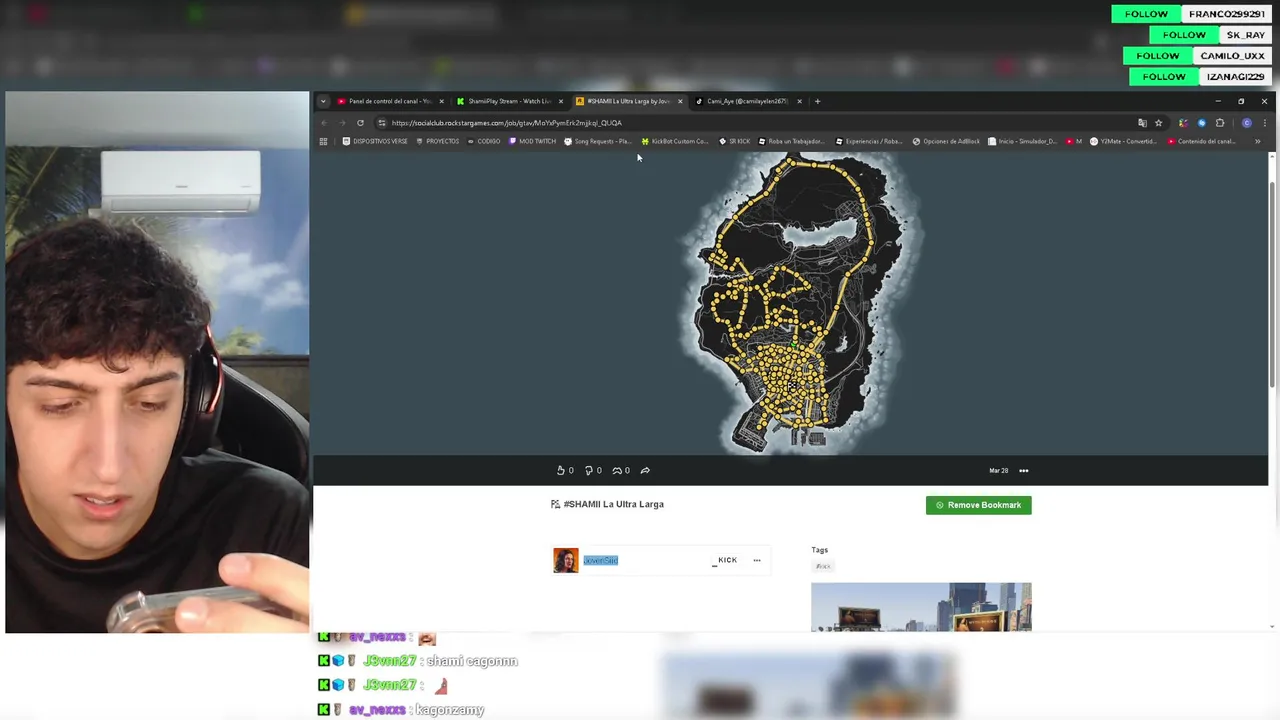Open Opciones de AdBlock bookmark

[946, 142]
